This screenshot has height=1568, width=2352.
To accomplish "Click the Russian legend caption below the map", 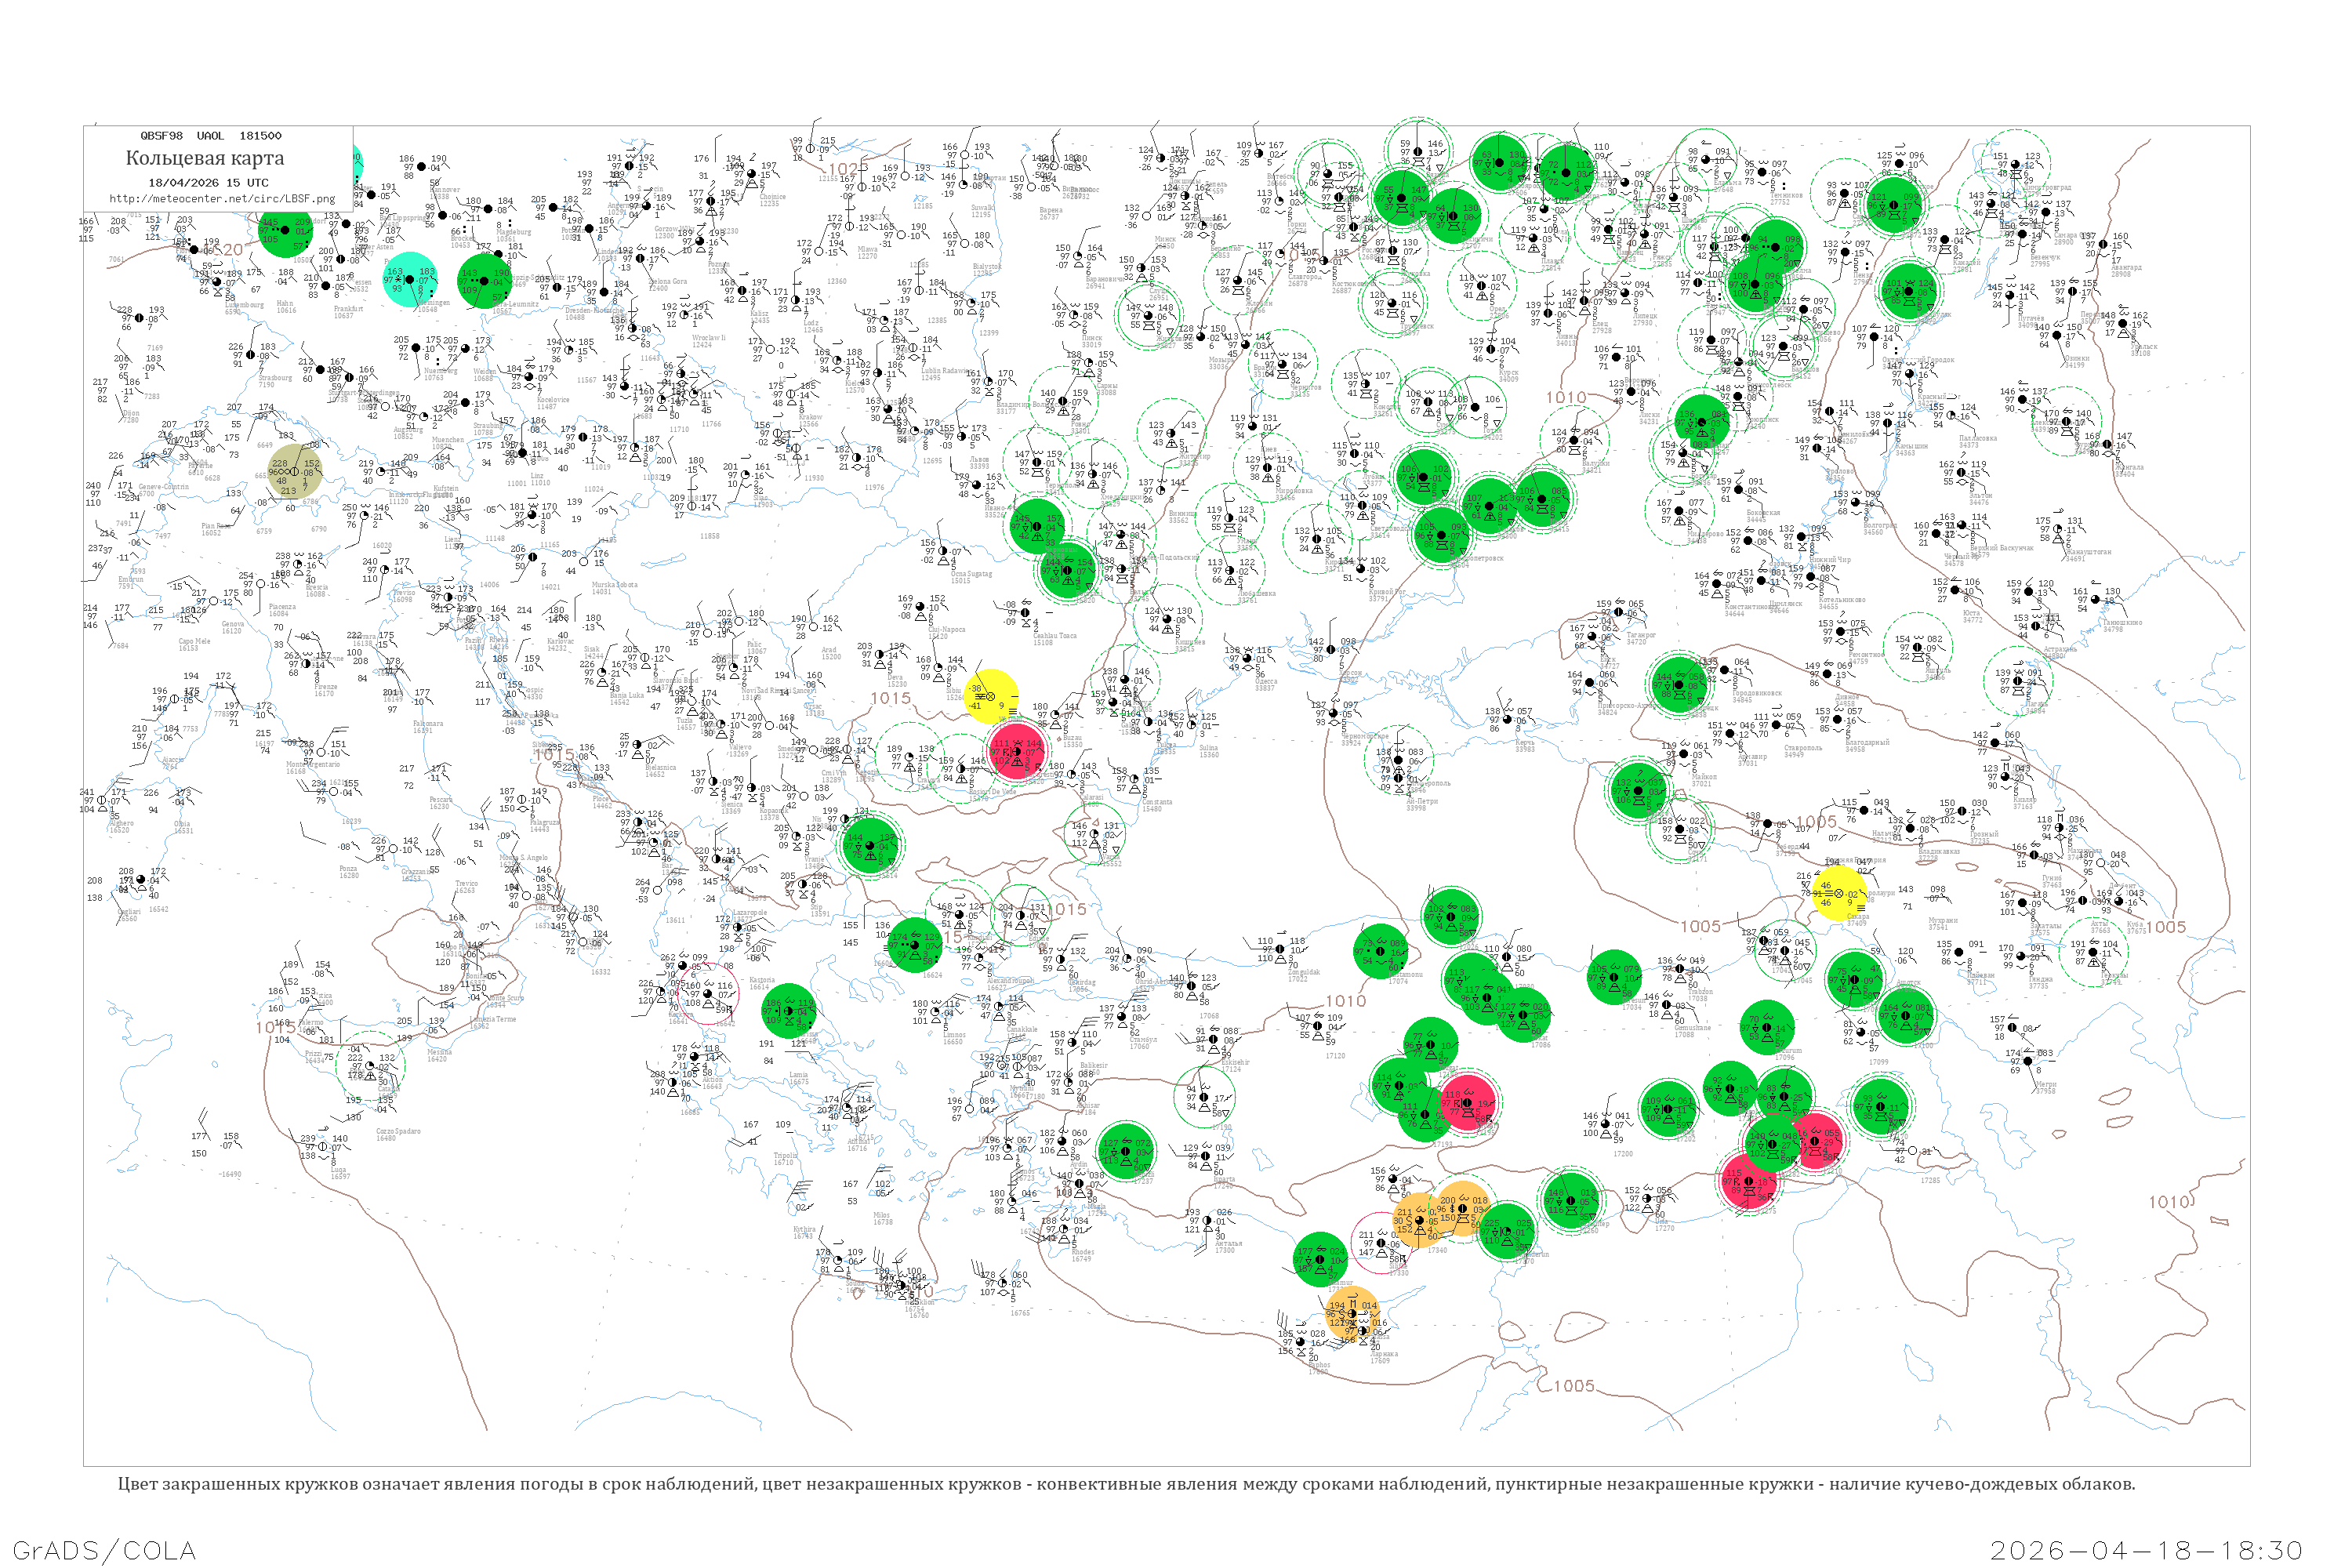I will (x=1126, y=1483).
